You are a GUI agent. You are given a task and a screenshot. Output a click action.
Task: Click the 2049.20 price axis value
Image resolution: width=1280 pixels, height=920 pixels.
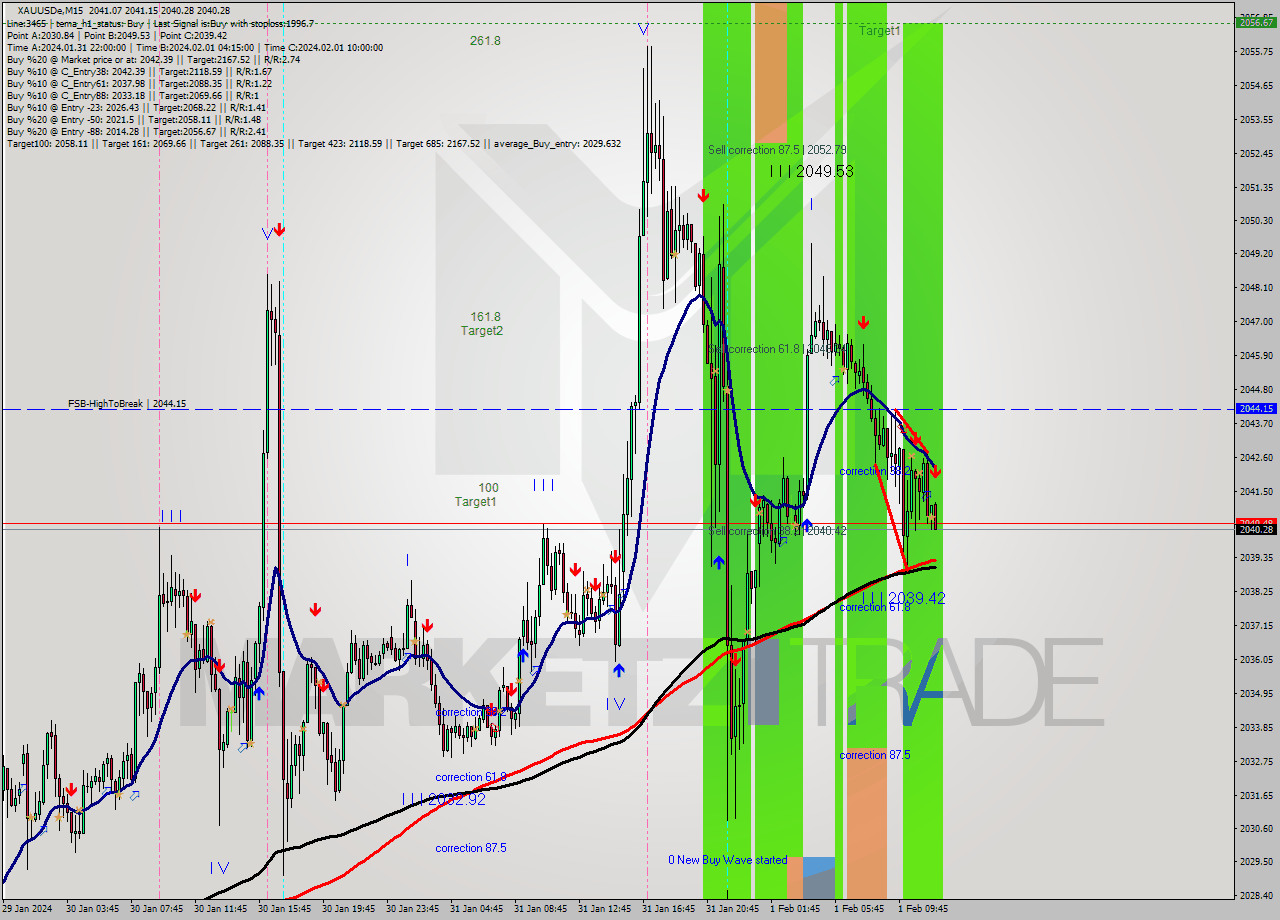tap(1256, 253)
